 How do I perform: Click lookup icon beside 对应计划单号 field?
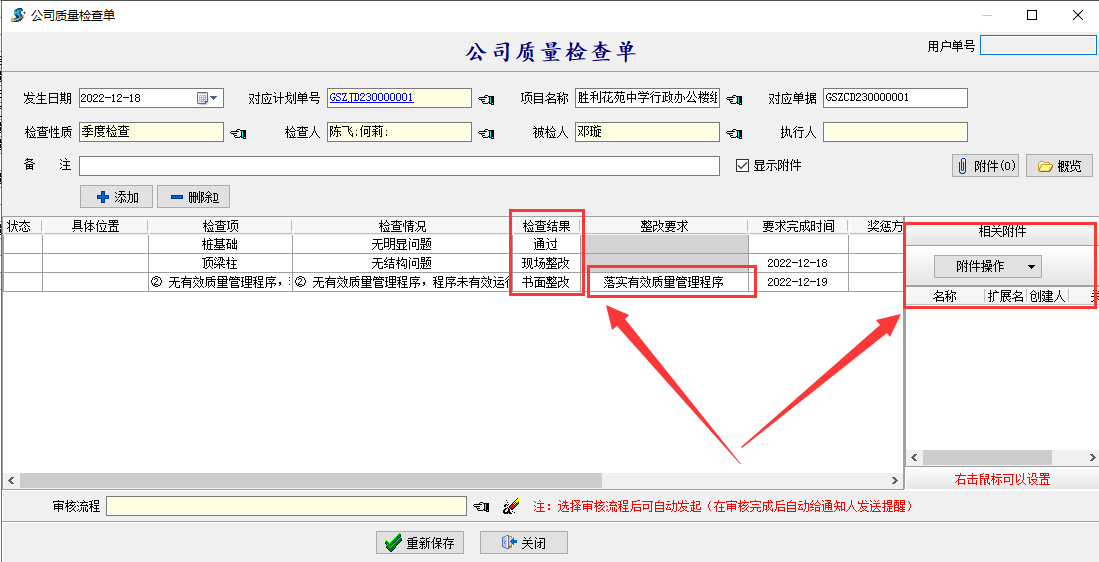coord(486,99)
